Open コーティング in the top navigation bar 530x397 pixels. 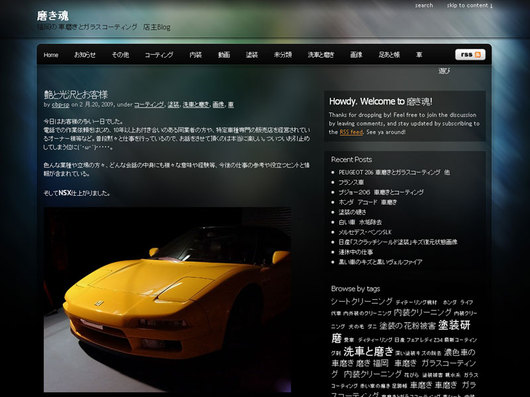(159, 55)
